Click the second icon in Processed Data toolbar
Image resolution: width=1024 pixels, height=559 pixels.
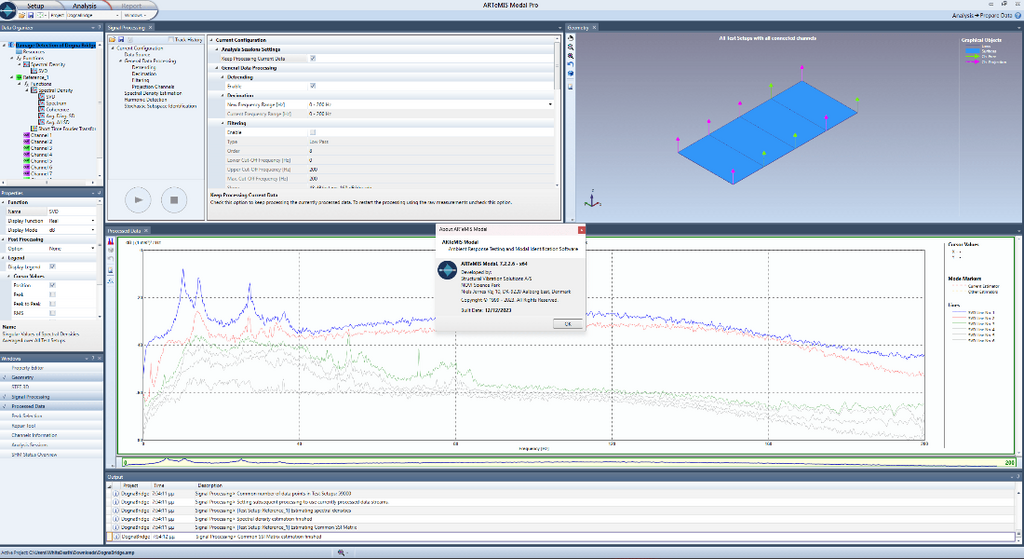110,250
